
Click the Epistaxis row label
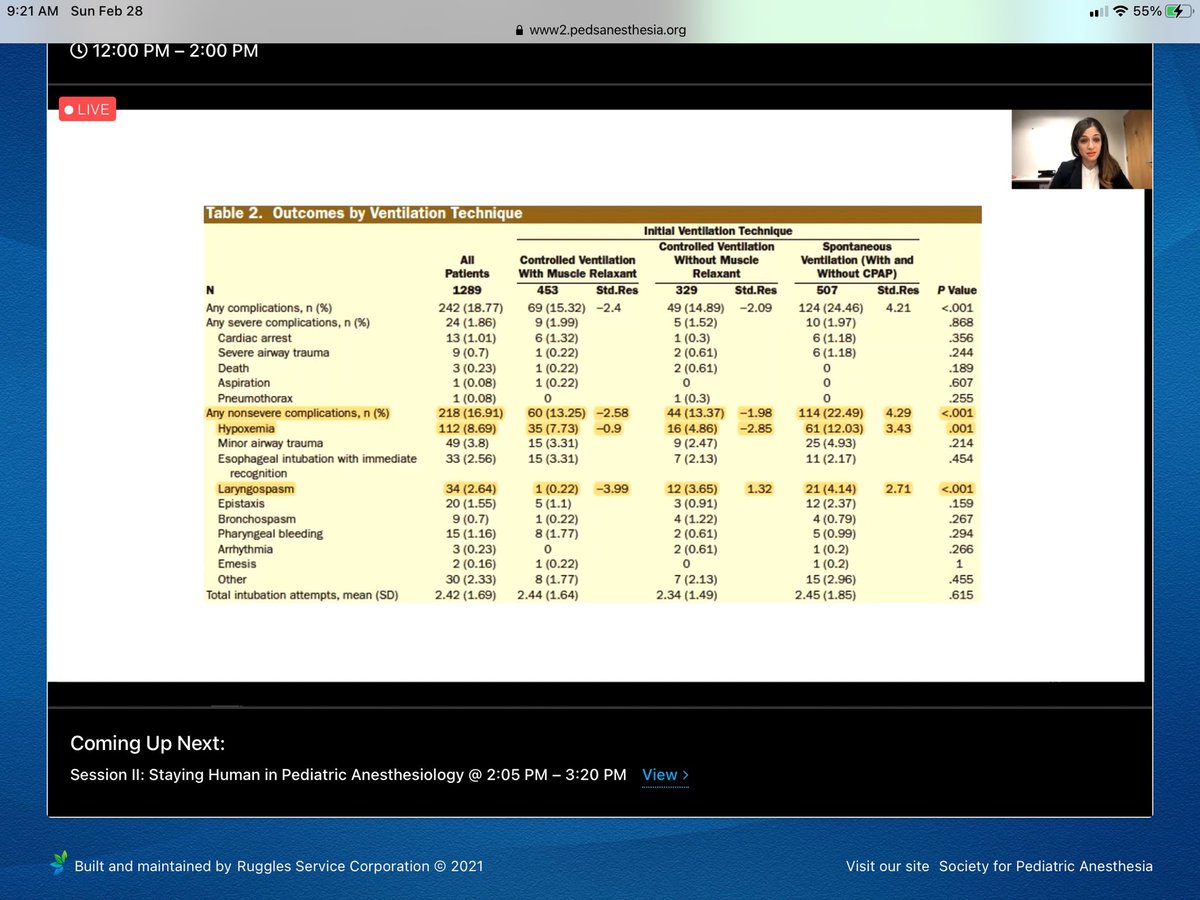[x=241, y=504]
